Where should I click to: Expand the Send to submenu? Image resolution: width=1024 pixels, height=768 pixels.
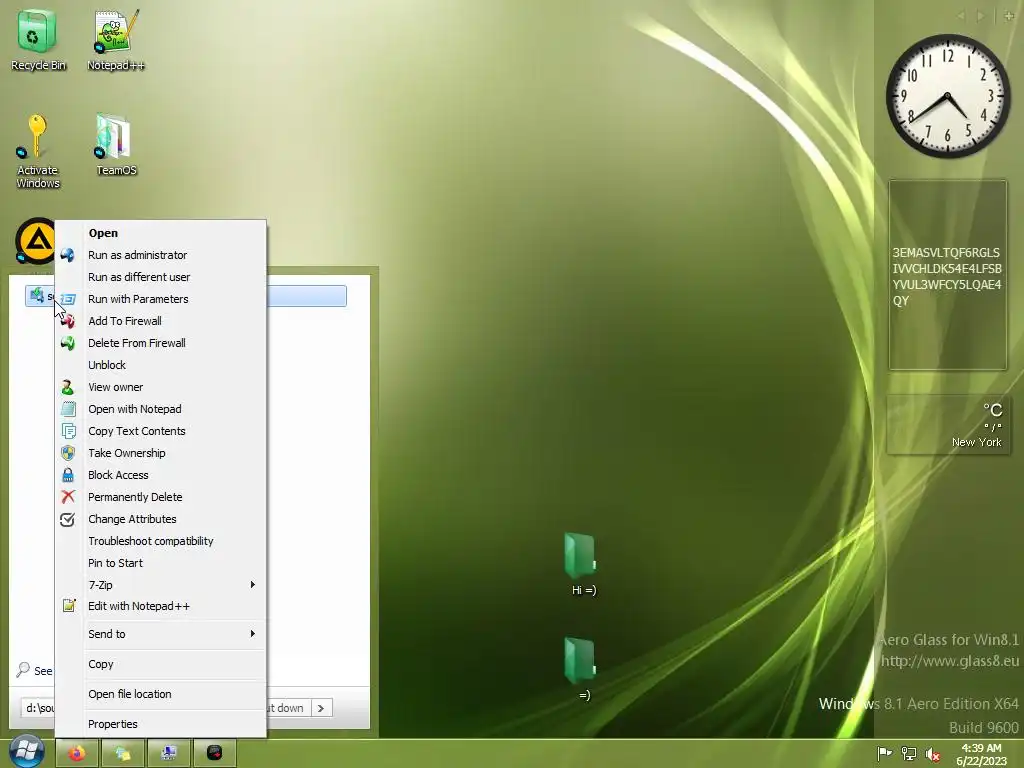pyautogui.click(x=161, y=634)
